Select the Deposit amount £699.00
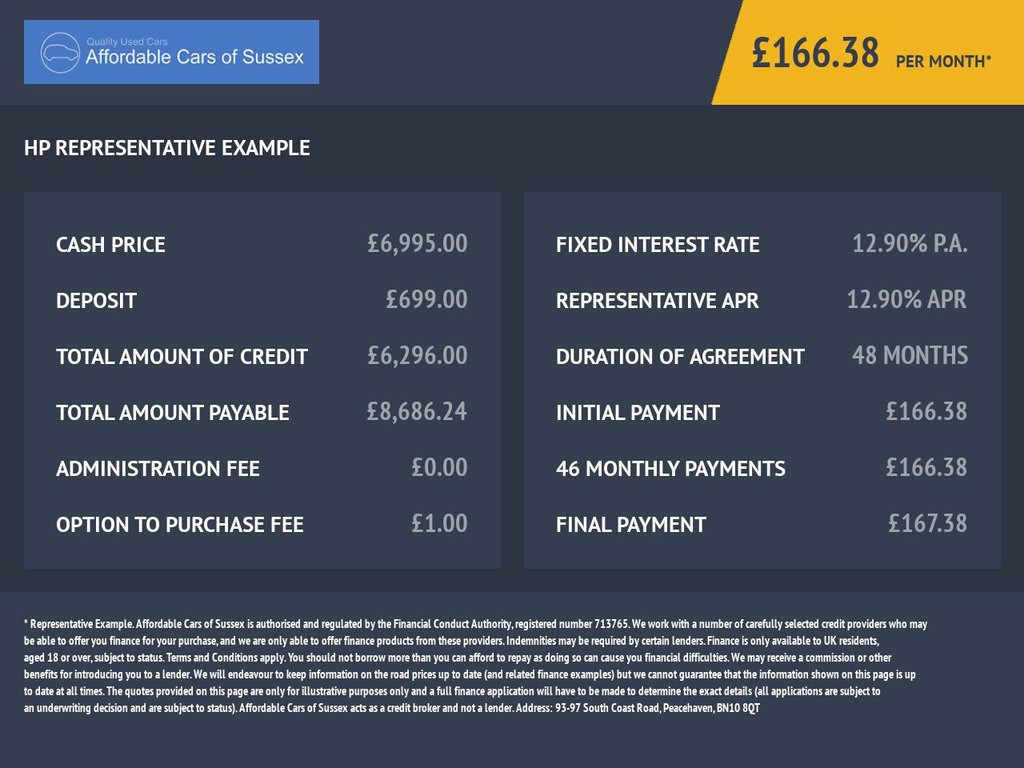1024x768 pixels. coord(426,299)
